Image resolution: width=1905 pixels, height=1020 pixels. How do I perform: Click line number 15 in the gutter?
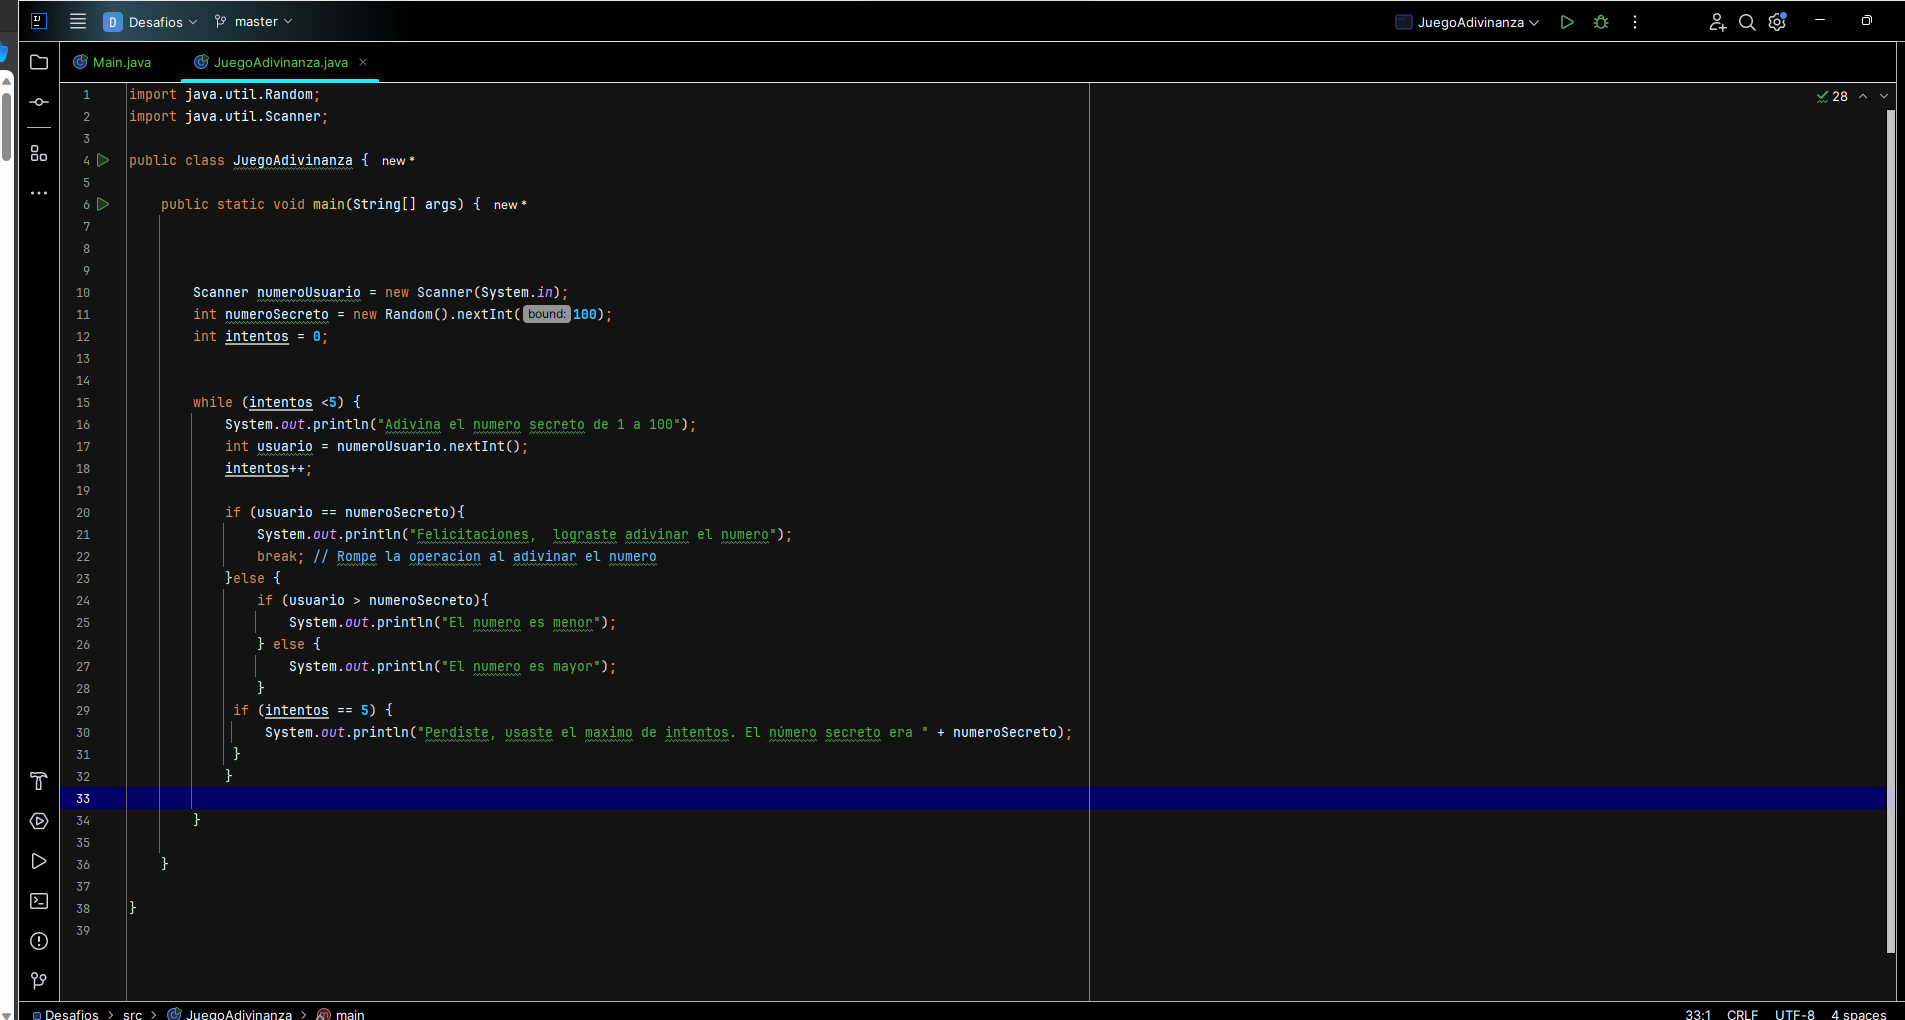(83, 402)
